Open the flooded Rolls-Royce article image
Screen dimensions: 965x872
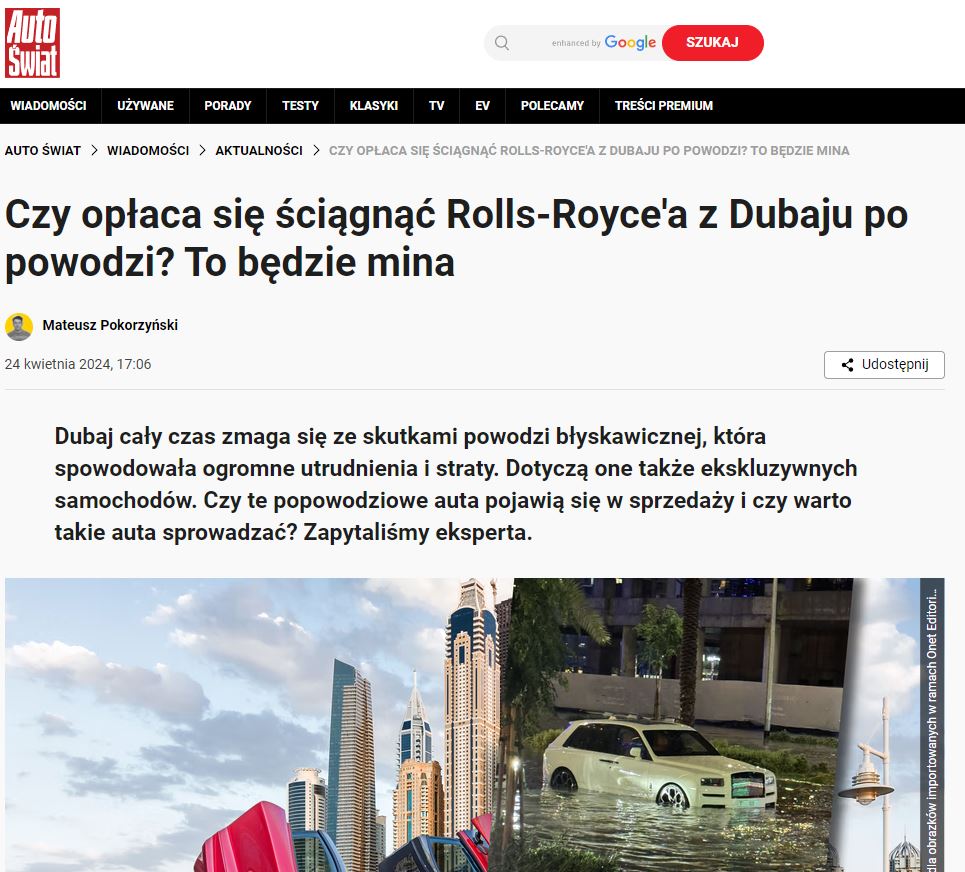[474, 725]
